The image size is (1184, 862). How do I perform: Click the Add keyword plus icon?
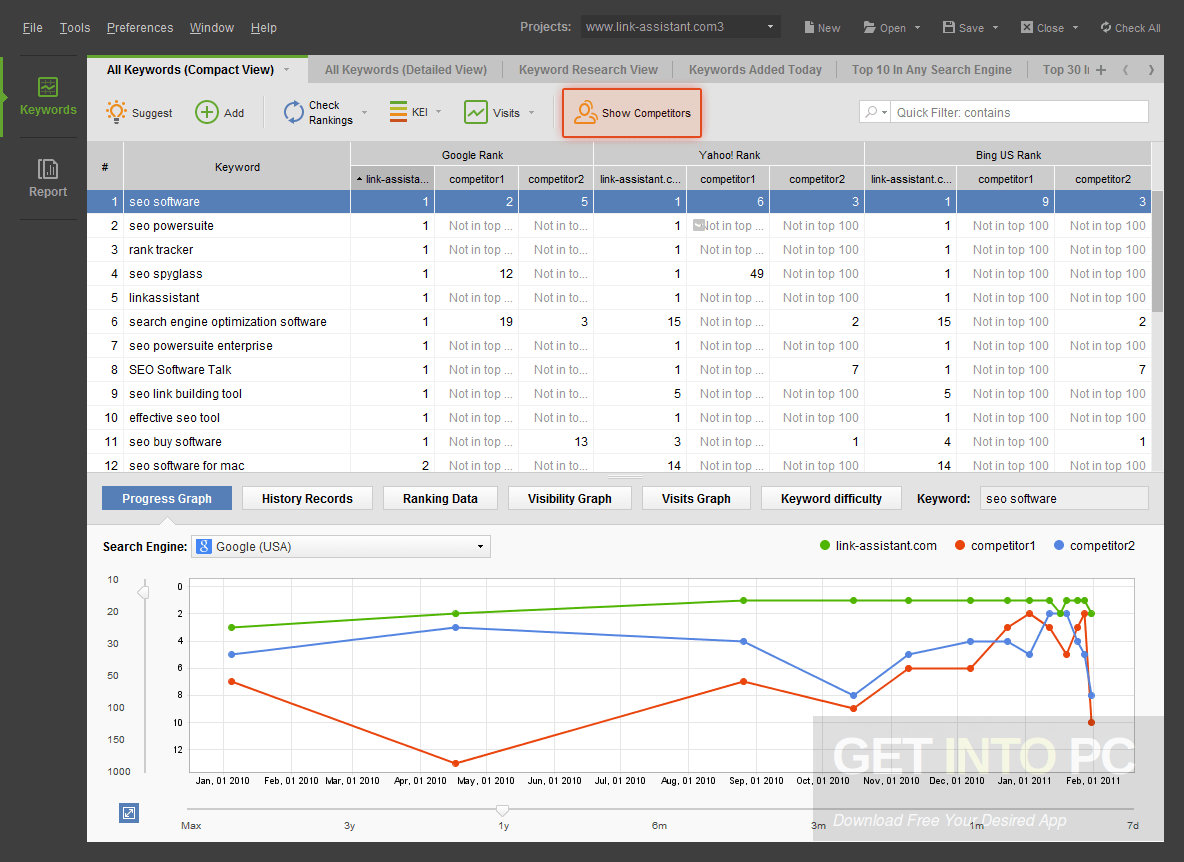click(206, 112)
